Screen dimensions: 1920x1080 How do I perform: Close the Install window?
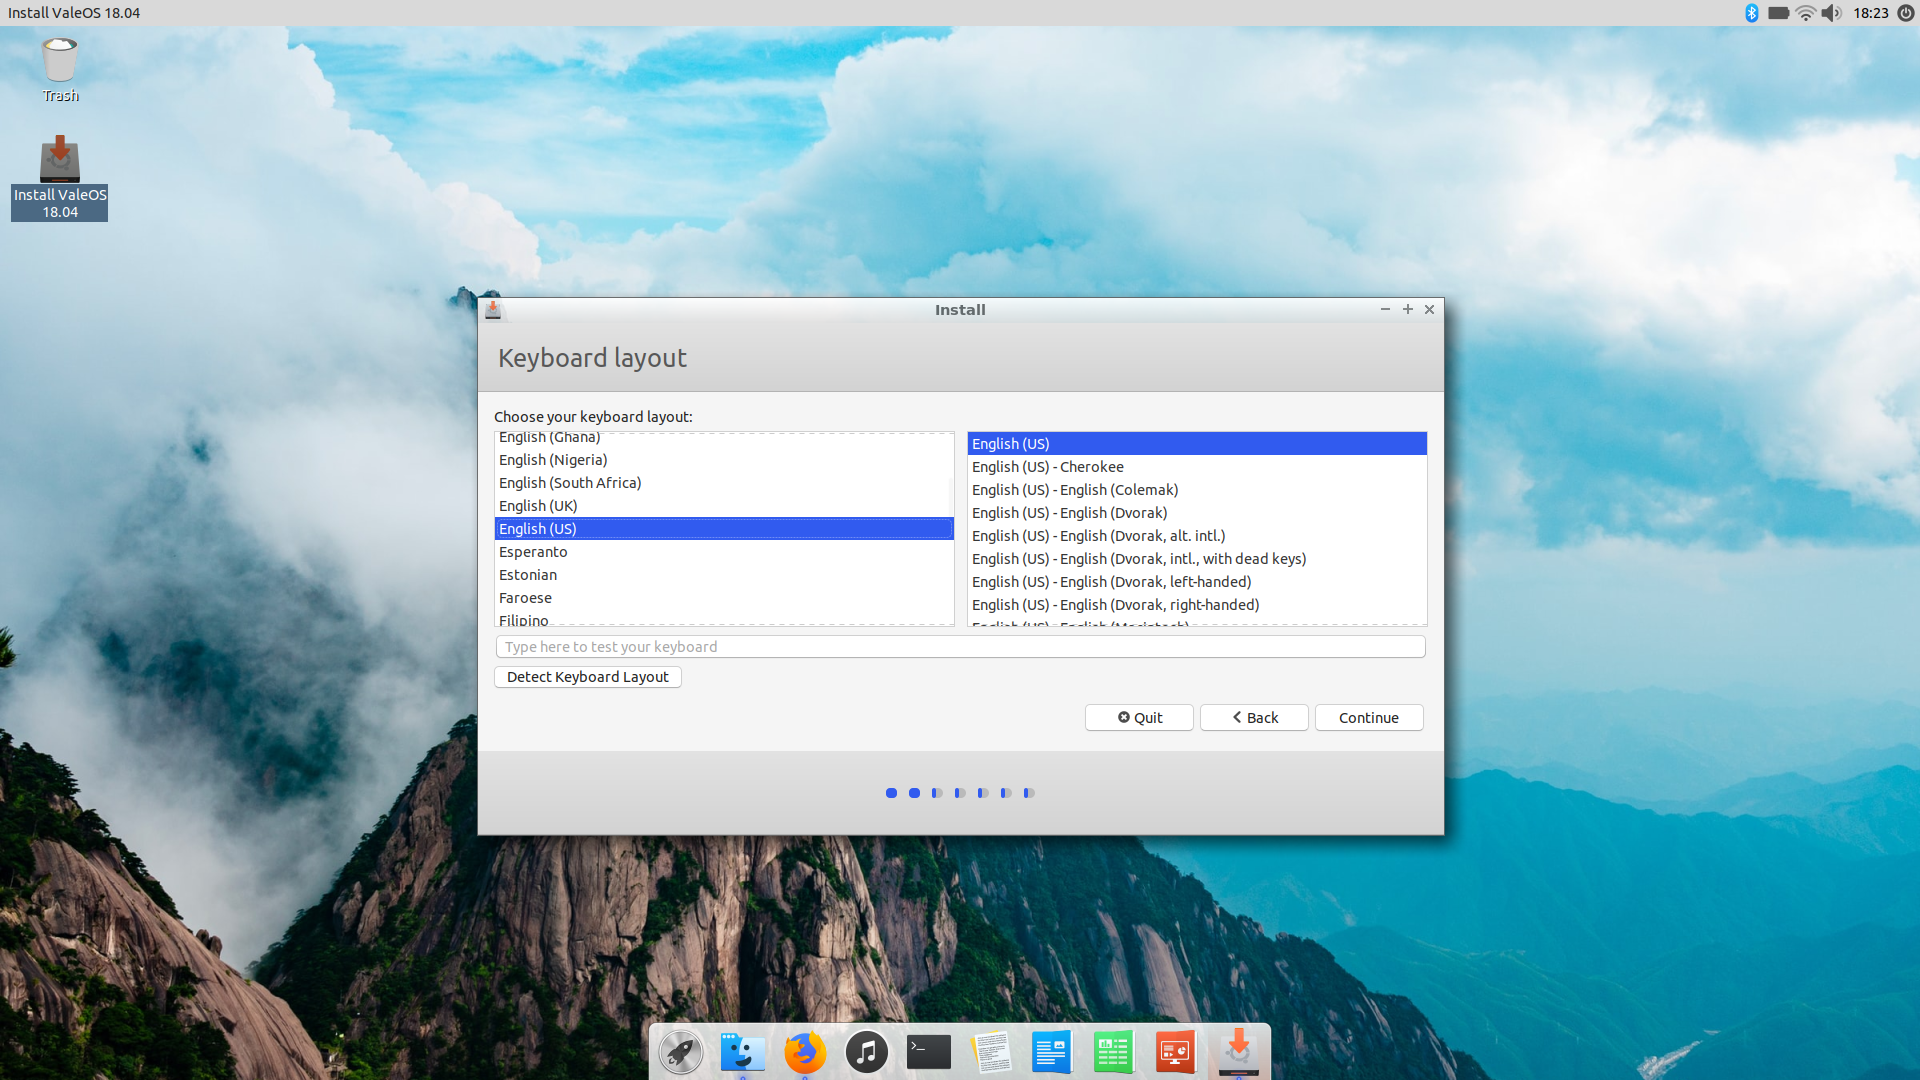pos(1430,310)
